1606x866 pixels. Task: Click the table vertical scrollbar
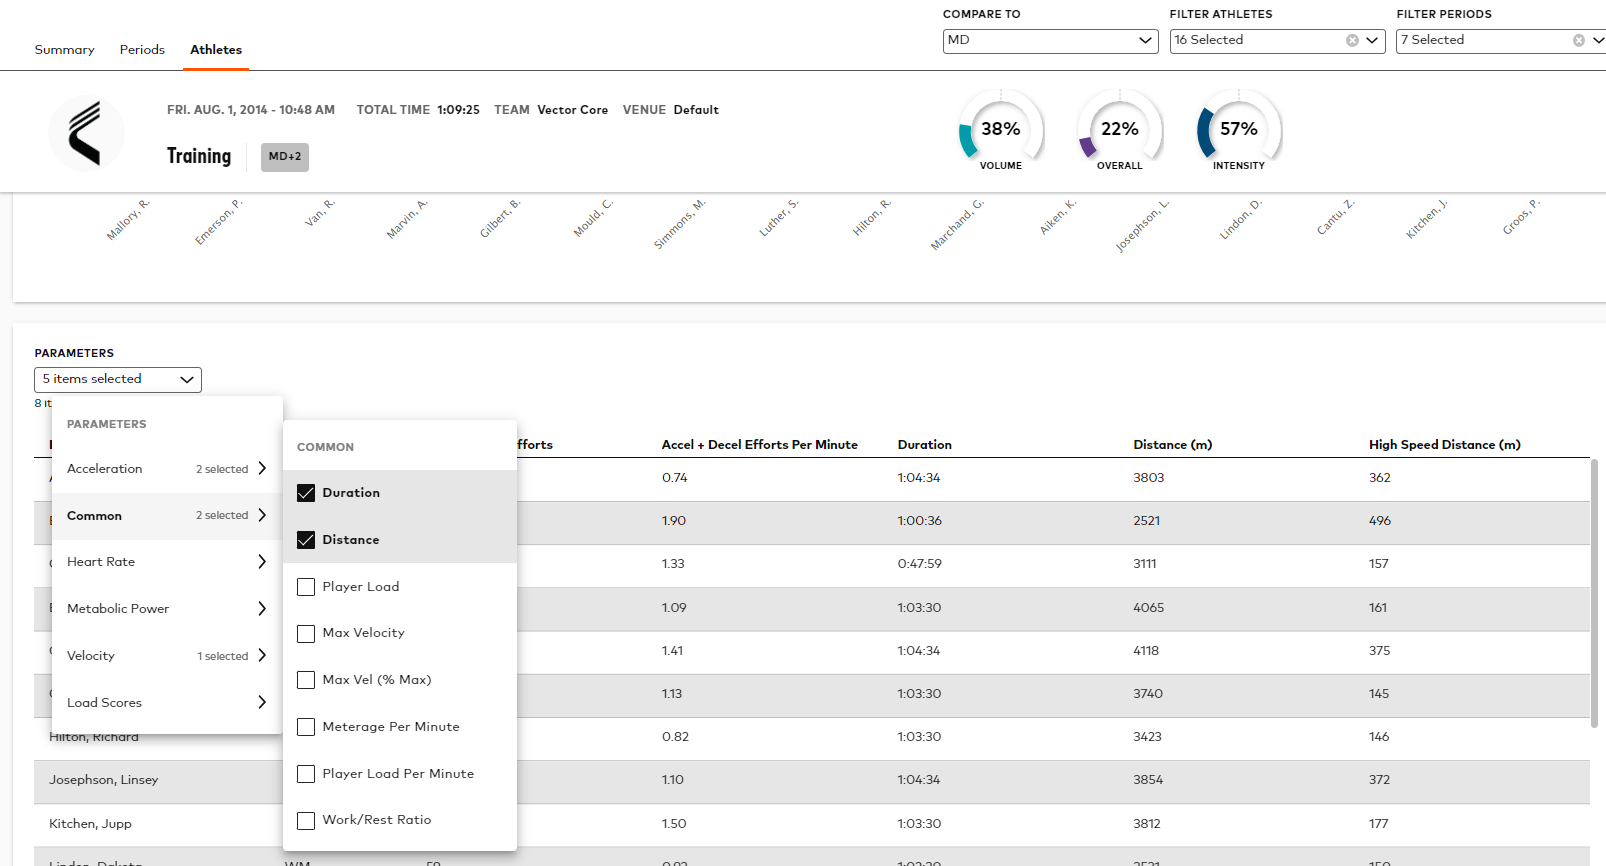pyautogui.click(x=1595, y=592)
